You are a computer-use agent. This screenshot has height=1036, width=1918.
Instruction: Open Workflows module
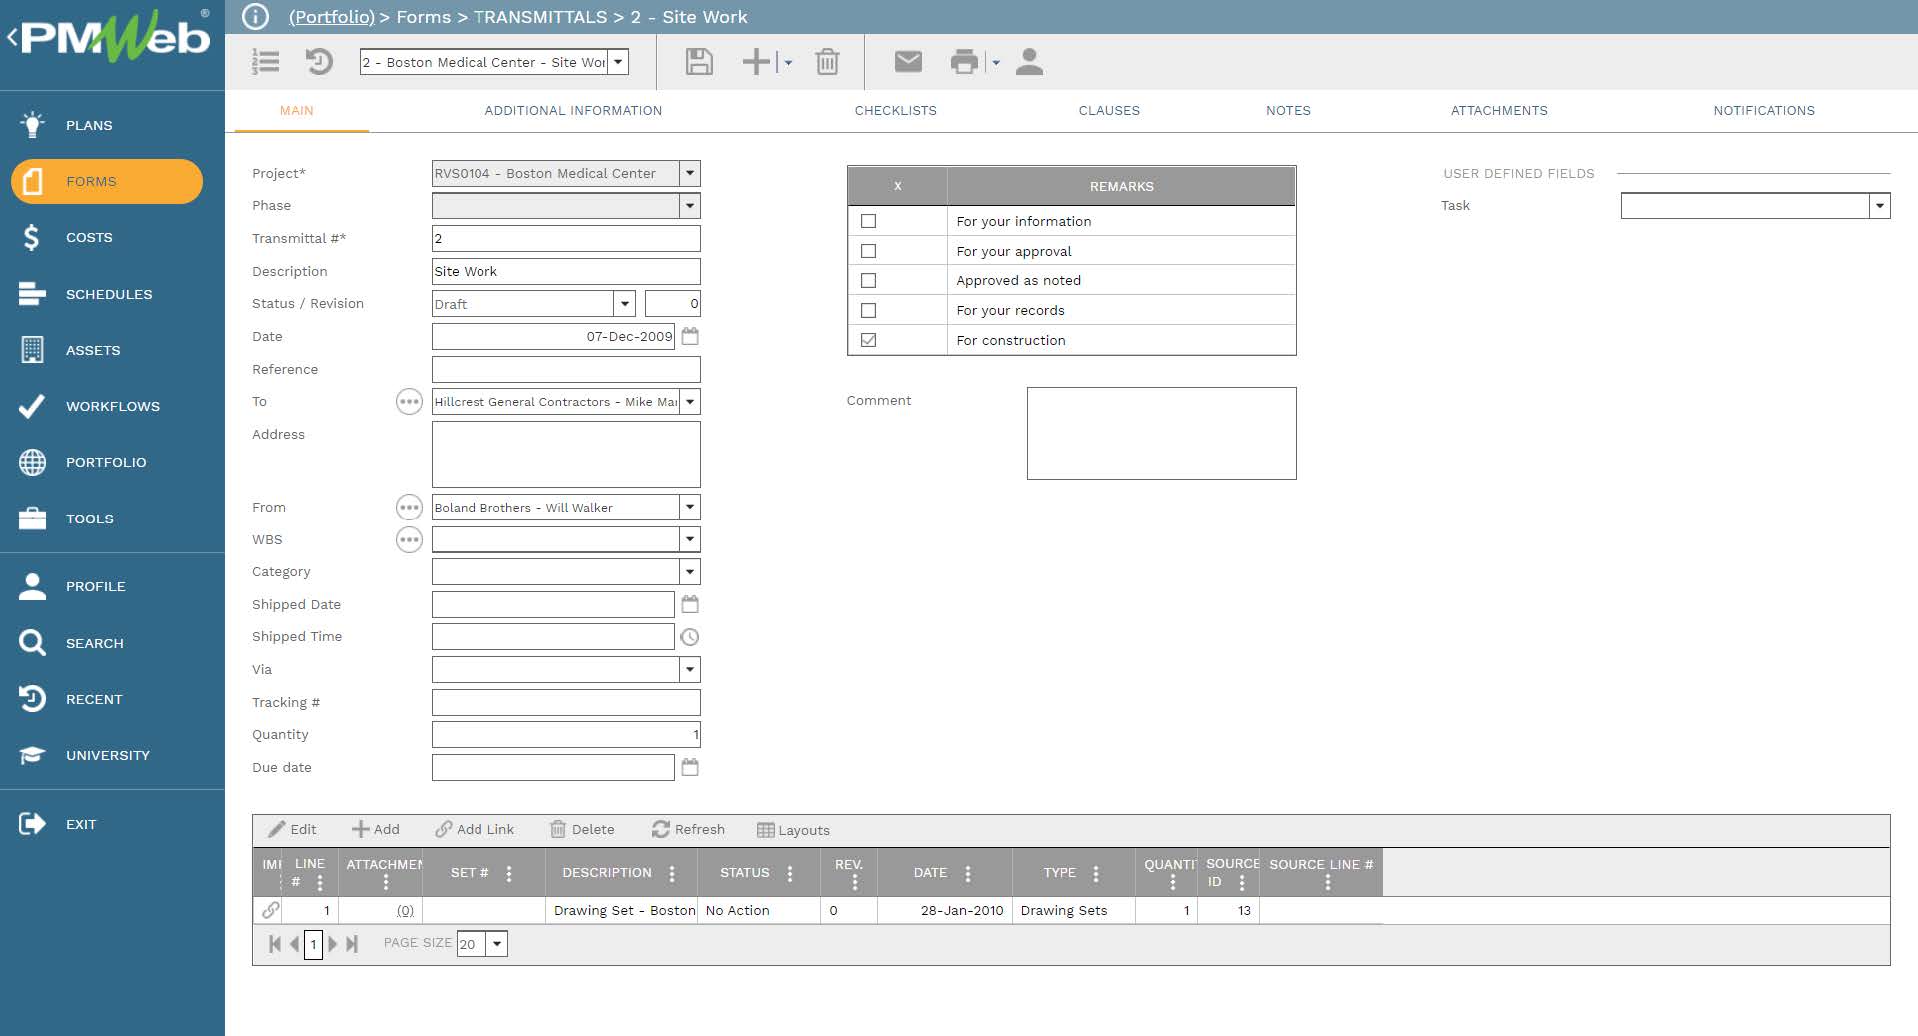[112, 406]
